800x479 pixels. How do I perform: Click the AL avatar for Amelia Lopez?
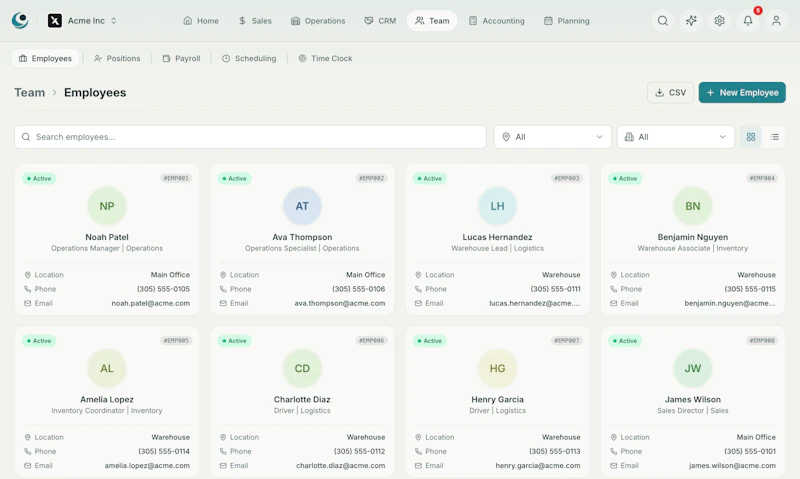click(107, 368)
